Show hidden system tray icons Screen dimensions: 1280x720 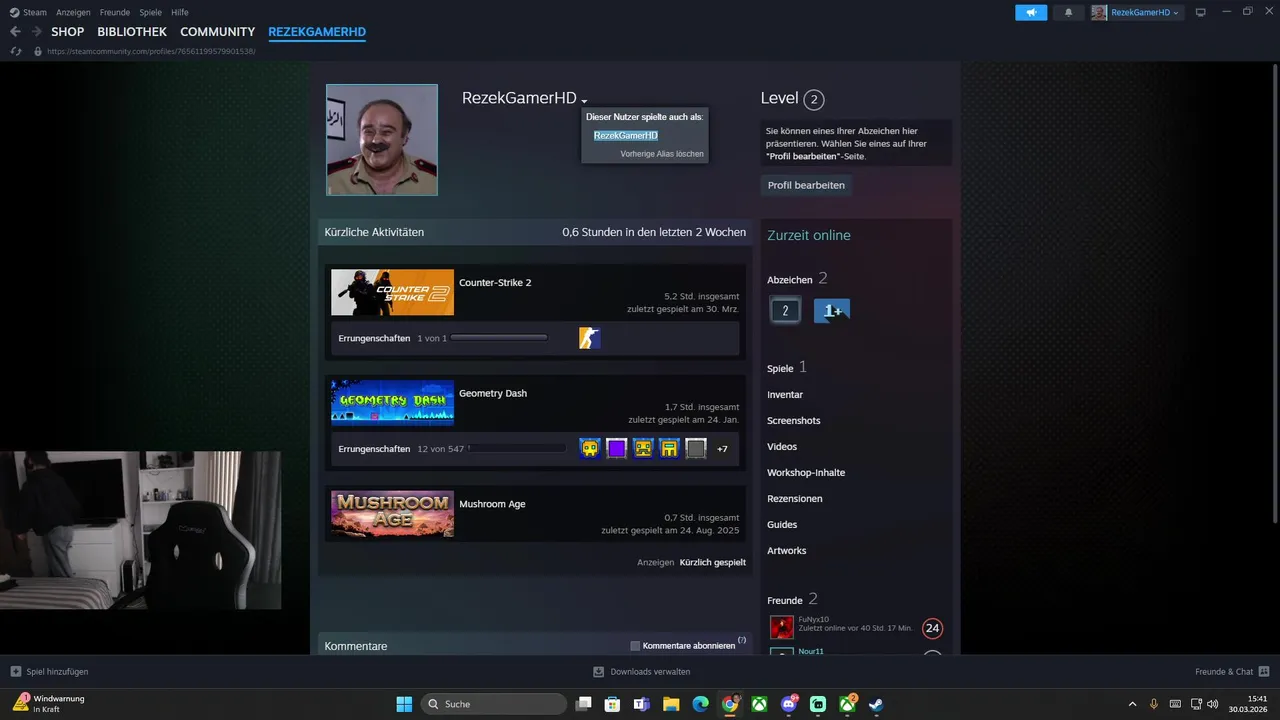click(x=1132, y=704)
